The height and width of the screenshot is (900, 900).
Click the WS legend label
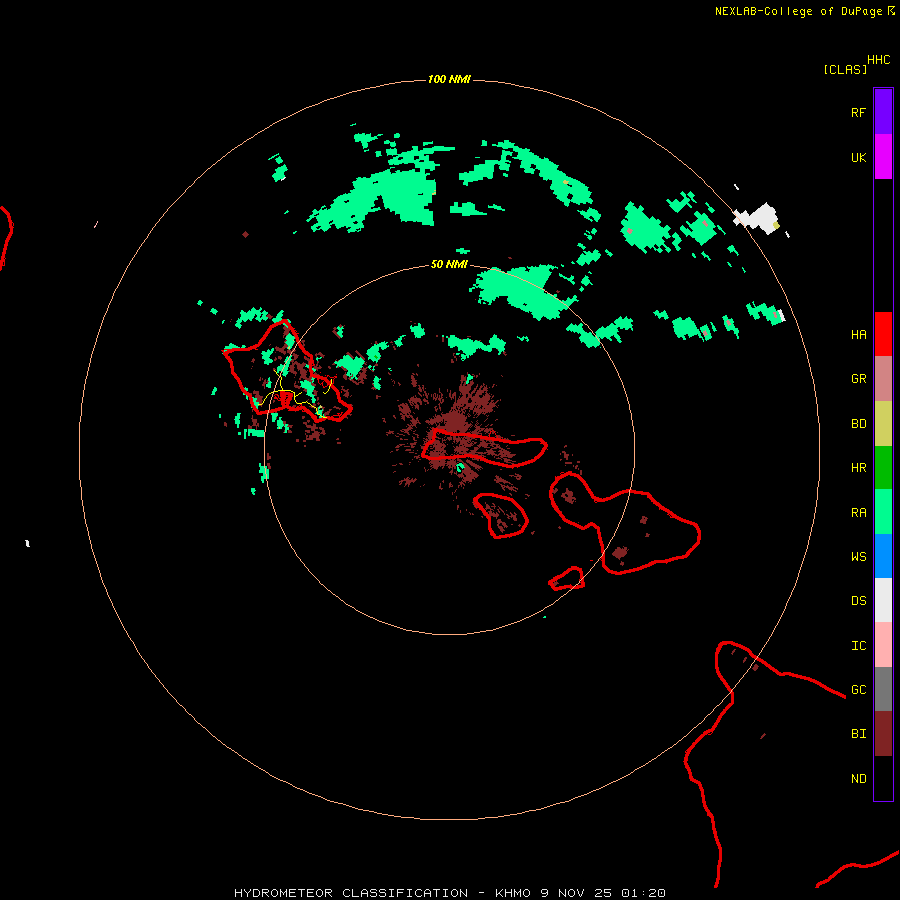(858, 556)
